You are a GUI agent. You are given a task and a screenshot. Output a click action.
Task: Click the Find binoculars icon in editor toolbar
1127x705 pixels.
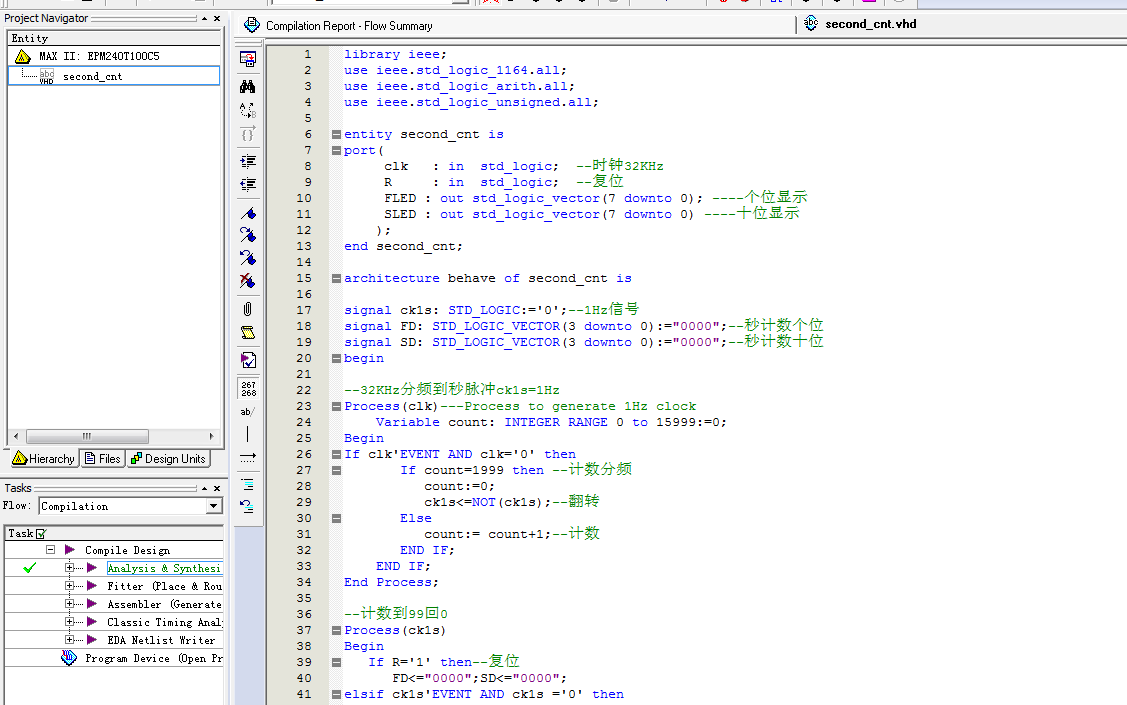(x=248, y=86)
